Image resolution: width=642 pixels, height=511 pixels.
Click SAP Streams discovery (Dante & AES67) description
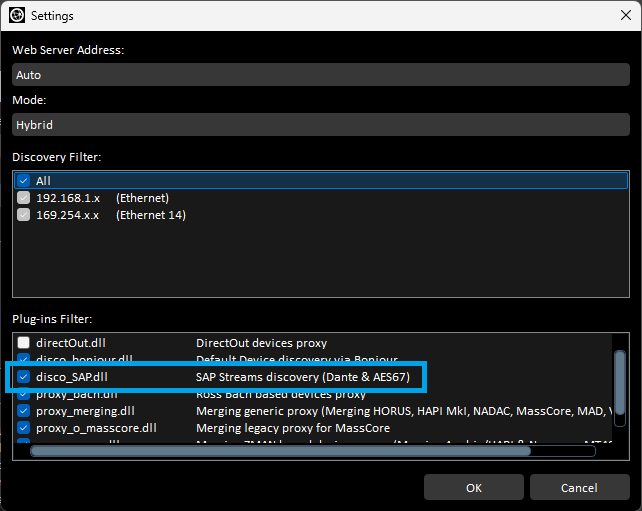[x=303, y=377]
